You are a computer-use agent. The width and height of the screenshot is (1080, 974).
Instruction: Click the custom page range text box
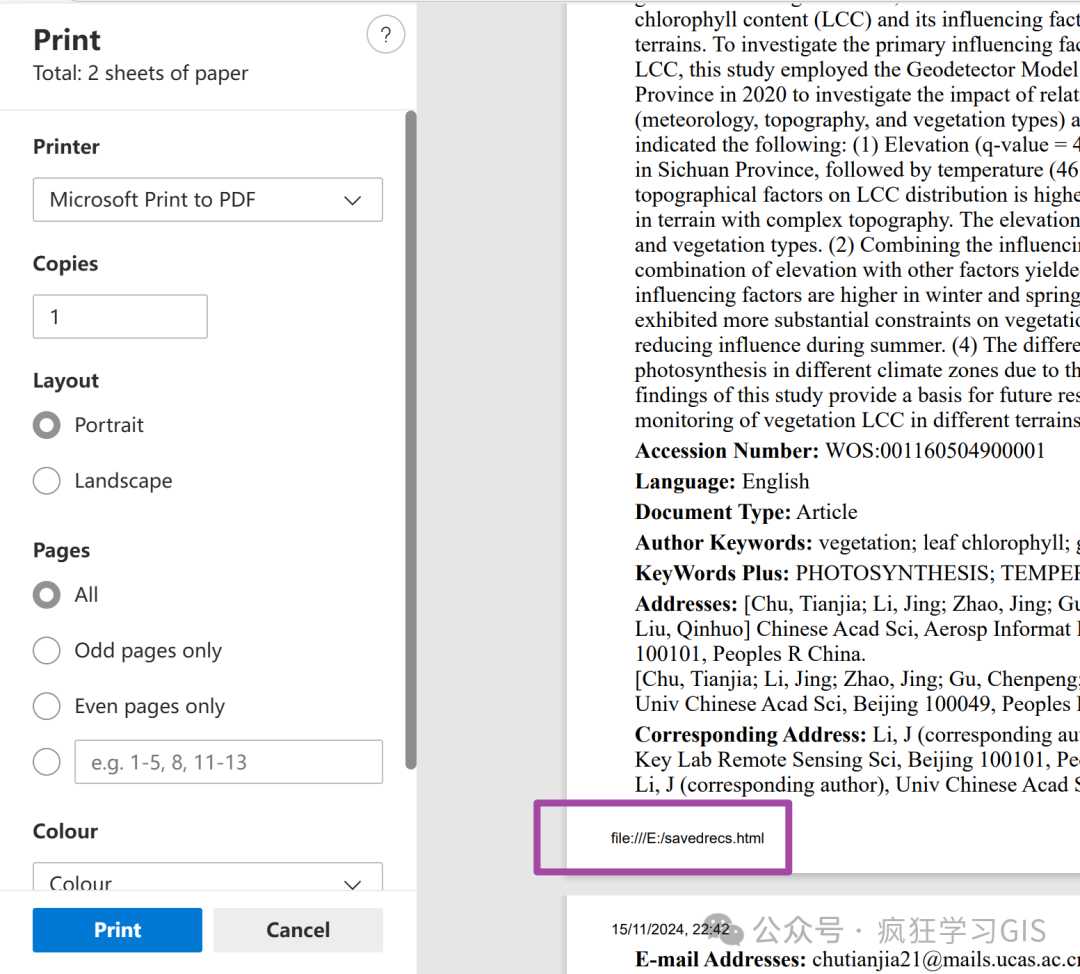pyautogui.click(x=229, y=762)
